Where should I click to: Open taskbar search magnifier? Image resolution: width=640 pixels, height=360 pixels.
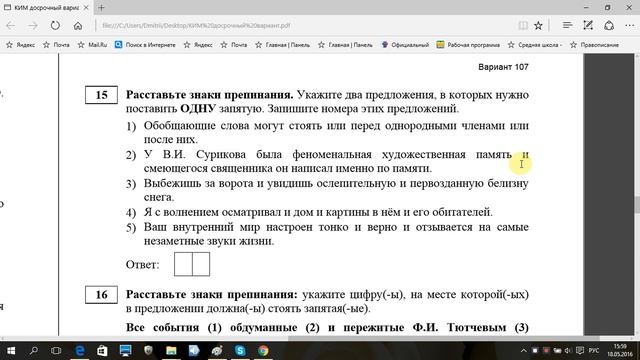click(x=34, y=351)
